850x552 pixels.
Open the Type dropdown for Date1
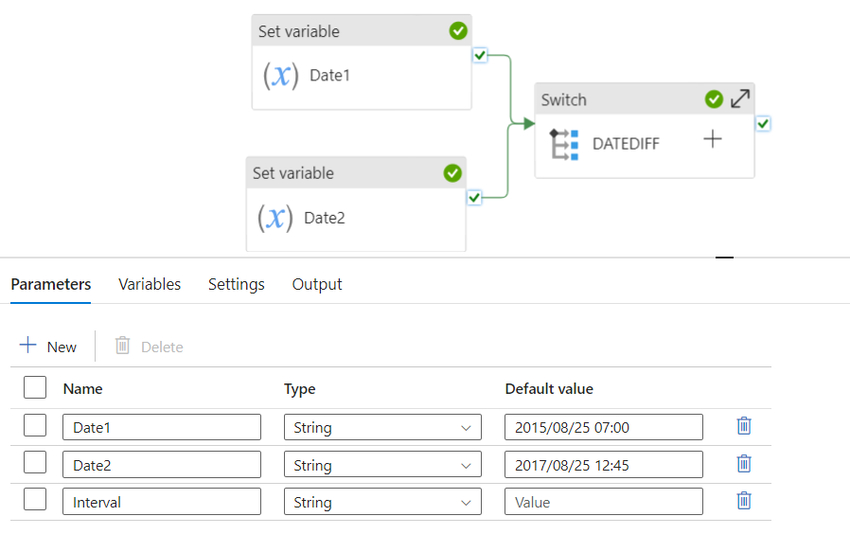coord(382,427)
